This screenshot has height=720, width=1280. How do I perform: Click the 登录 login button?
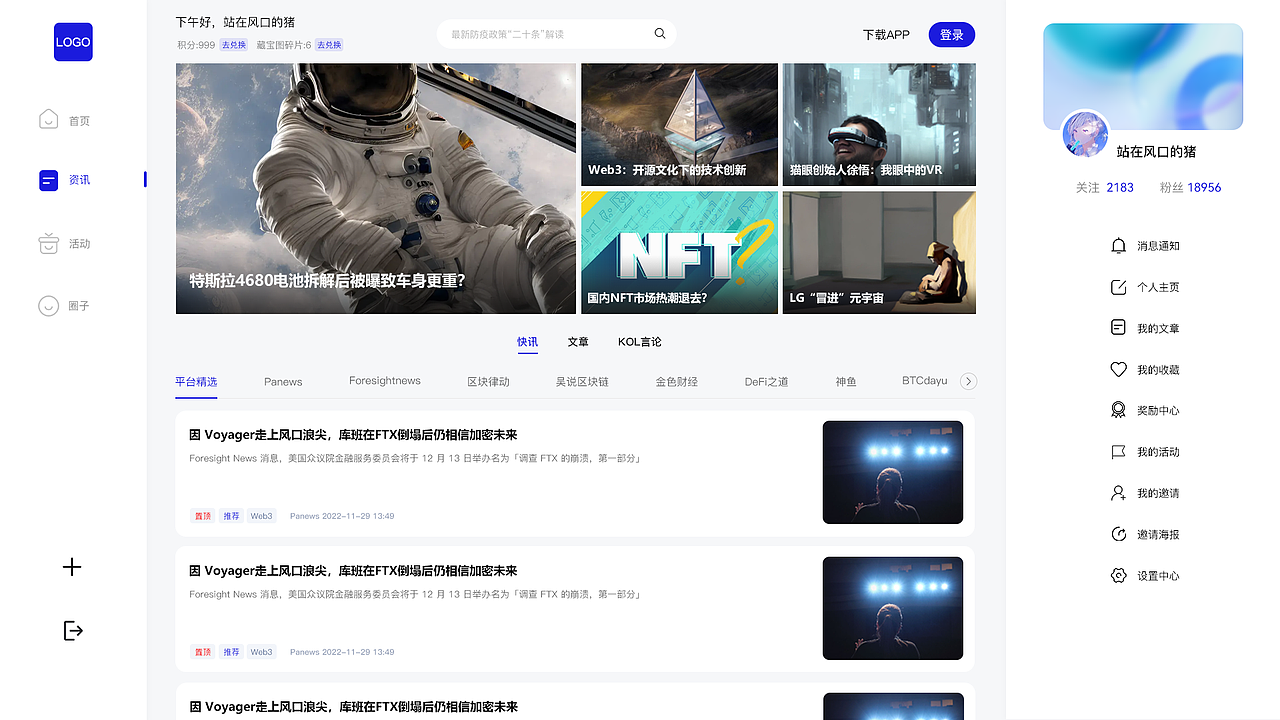(x=952, y=35)
